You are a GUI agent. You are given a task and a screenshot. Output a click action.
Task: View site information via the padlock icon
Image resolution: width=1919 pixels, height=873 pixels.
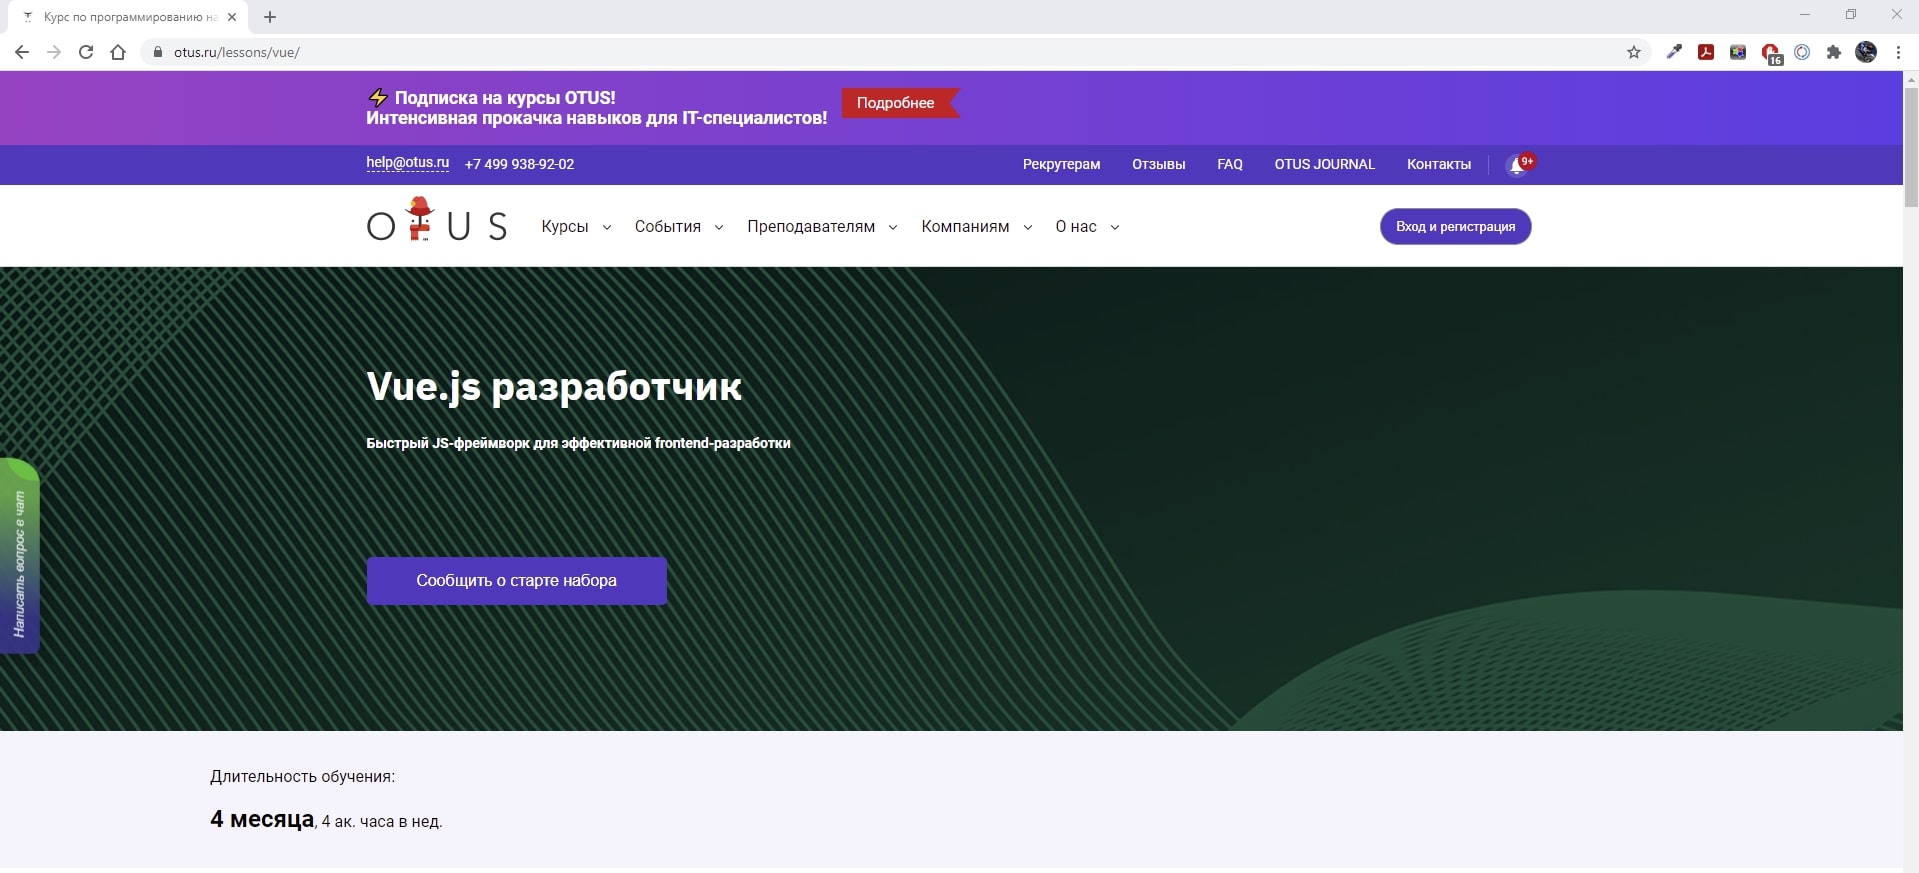[157, 52]
